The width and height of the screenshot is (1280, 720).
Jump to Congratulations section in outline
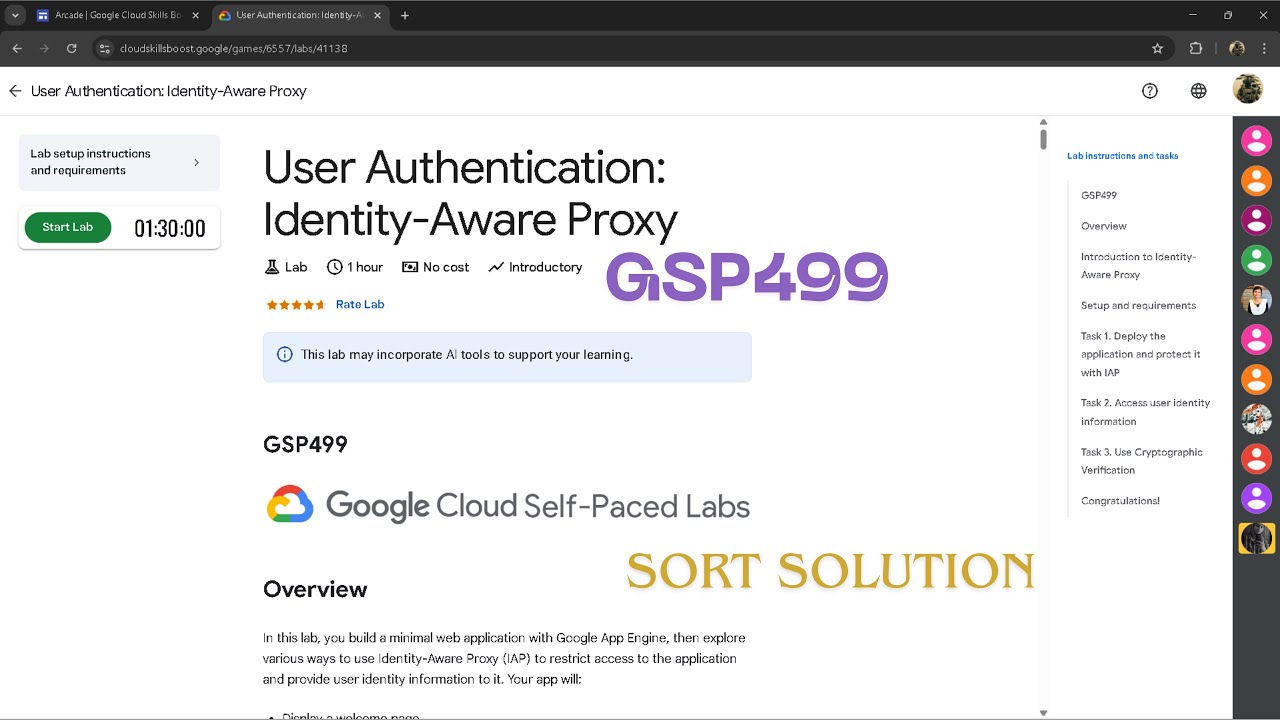(1120, 501)
